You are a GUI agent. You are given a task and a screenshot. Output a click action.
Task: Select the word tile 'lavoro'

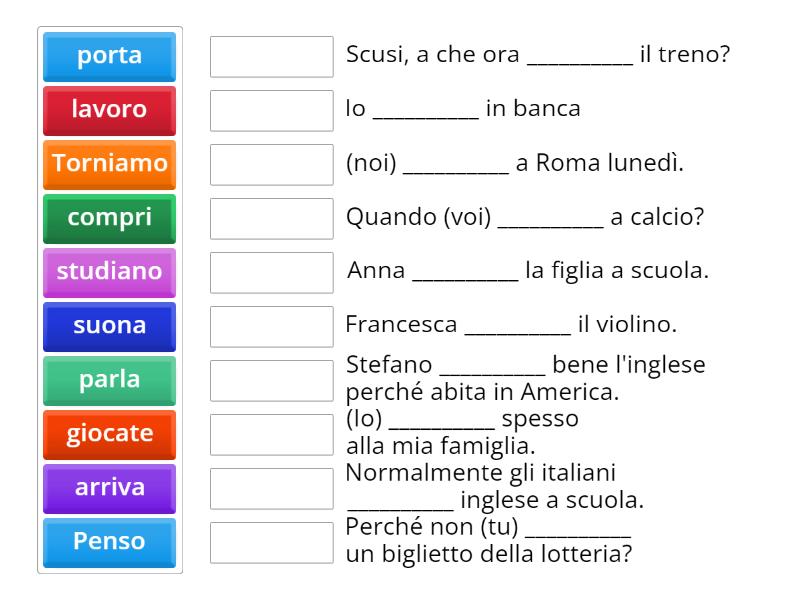pos(108,111)
